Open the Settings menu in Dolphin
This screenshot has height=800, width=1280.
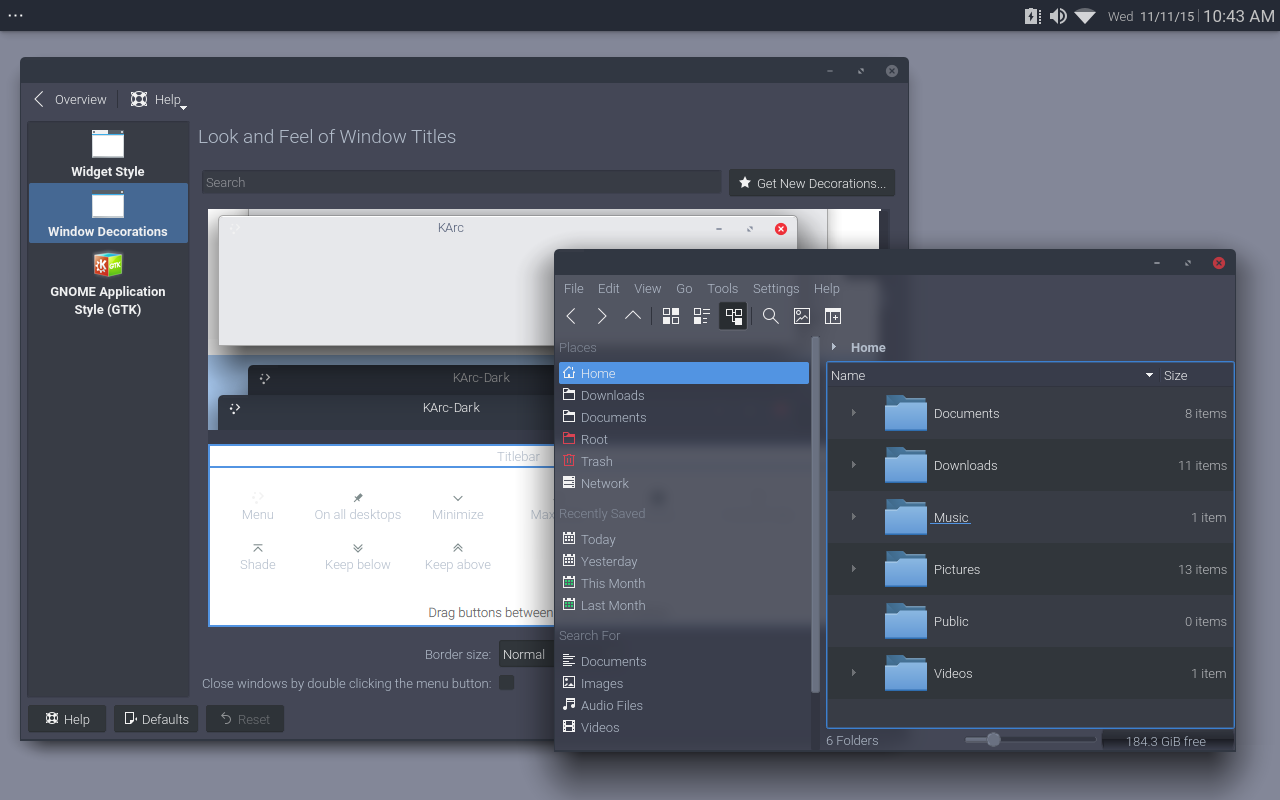776,288
